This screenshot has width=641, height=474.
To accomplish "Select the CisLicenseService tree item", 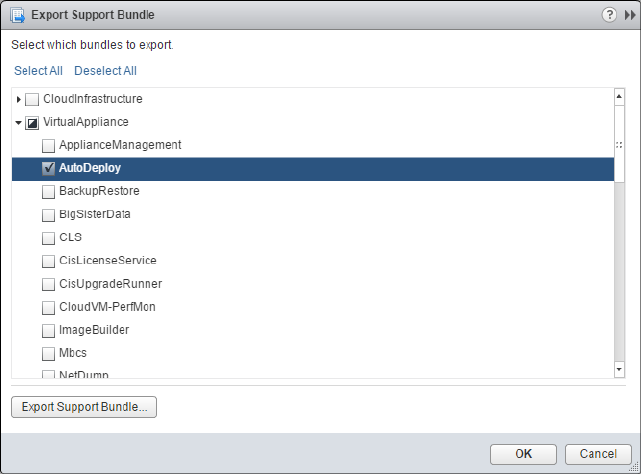I will coord(108,260).
